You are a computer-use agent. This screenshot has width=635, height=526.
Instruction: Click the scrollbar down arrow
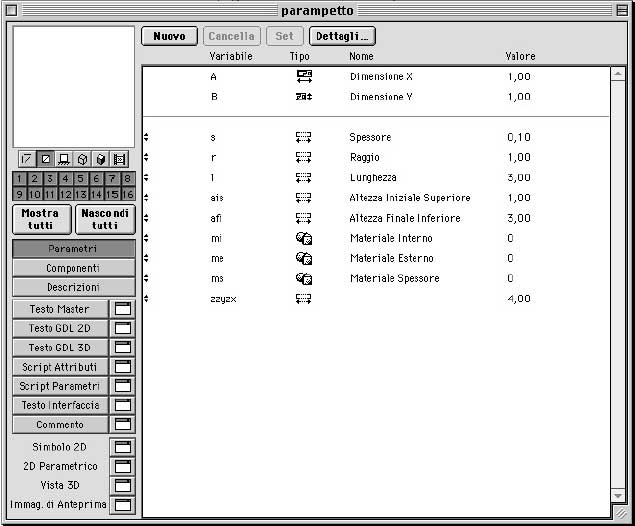(x=618, y=494)
